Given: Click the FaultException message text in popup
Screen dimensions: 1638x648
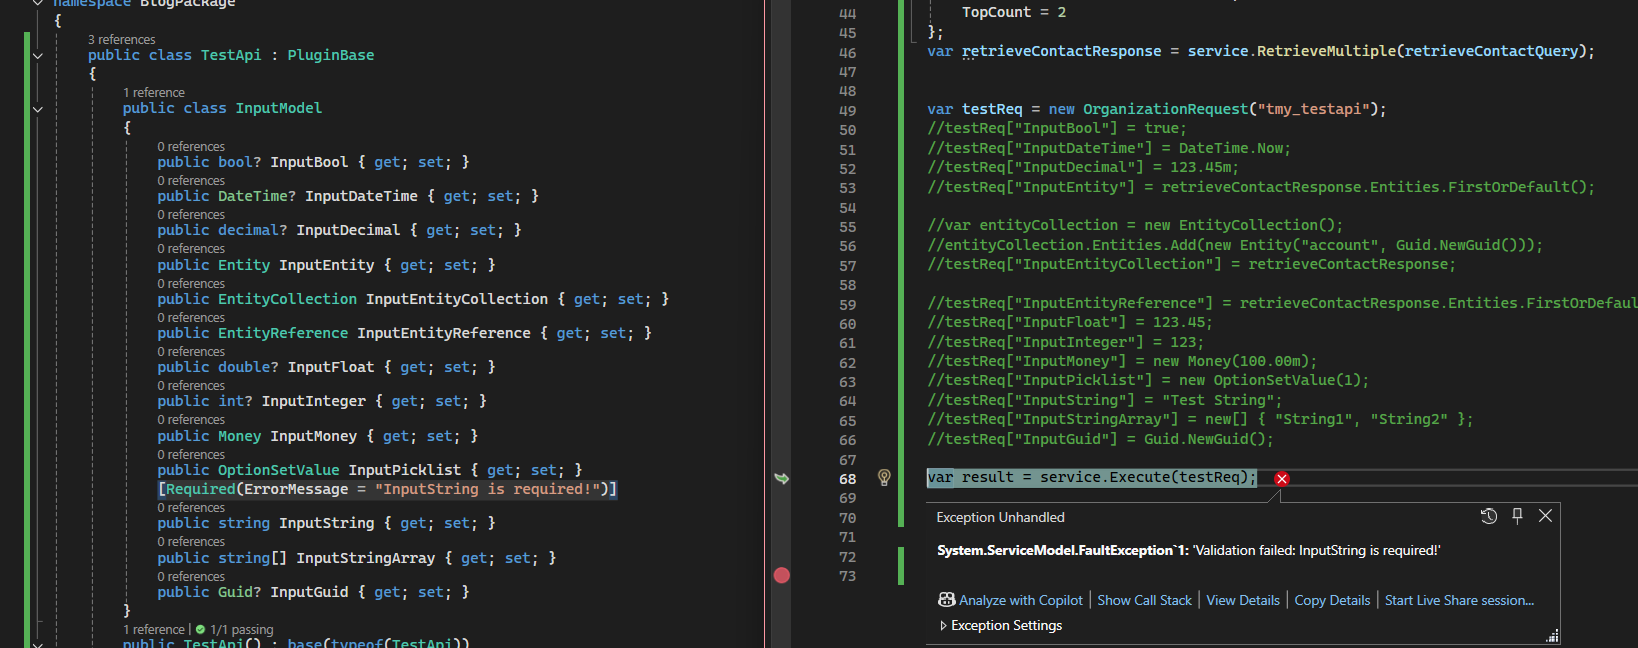Looking at the screenshot, I should pos(1188,550).
